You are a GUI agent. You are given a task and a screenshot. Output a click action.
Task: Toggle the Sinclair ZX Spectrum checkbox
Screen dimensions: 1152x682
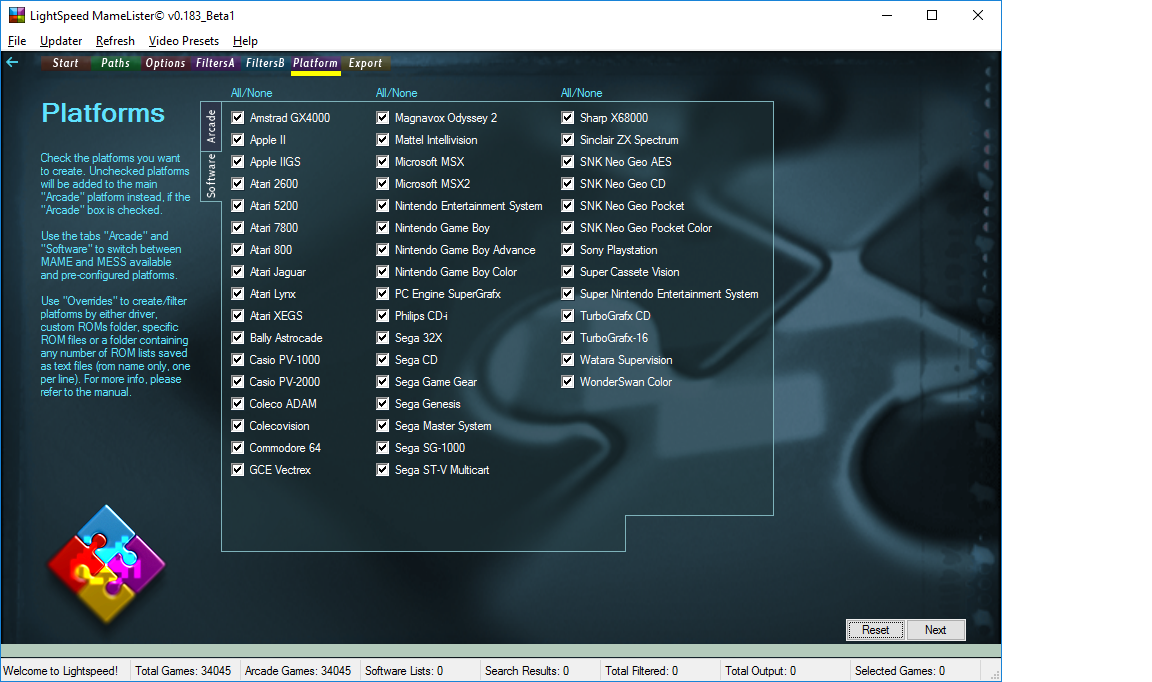pyautogui.click(x=568, y=140)
